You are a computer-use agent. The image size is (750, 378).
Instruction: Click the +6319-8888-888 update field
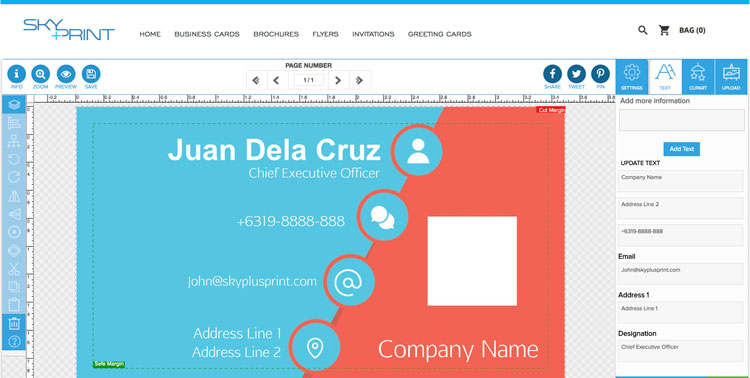(x=681, y=235)
